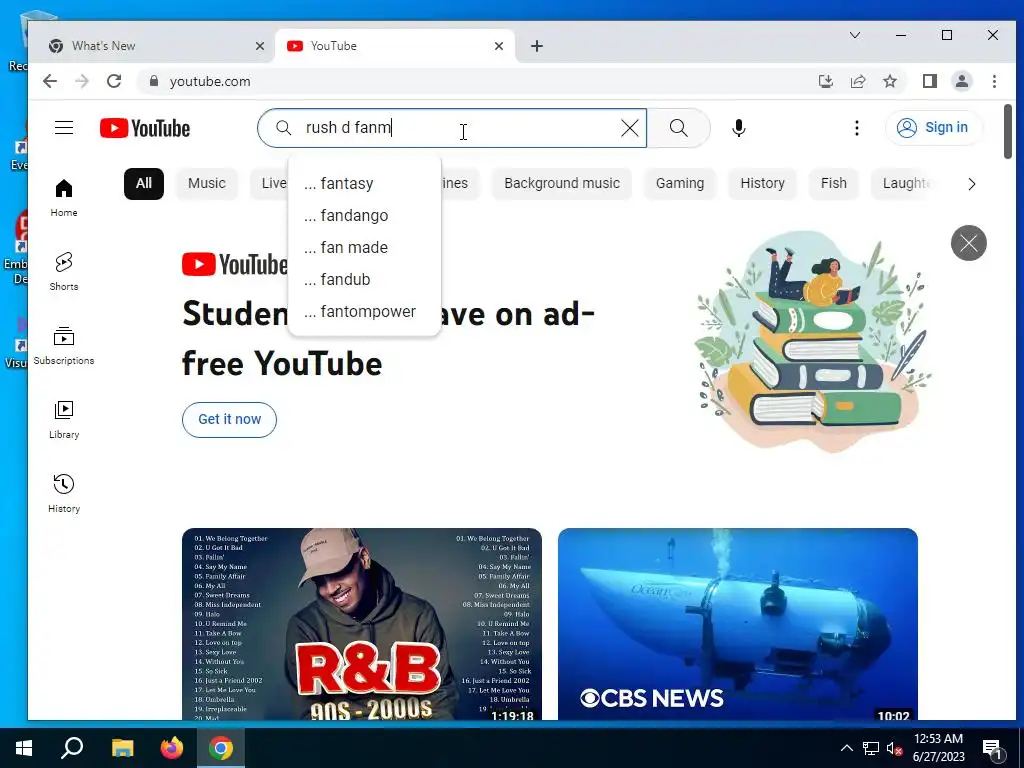The image size is (1024, 768).
Task: Clear the search query with X
Action: click(630, 128)
